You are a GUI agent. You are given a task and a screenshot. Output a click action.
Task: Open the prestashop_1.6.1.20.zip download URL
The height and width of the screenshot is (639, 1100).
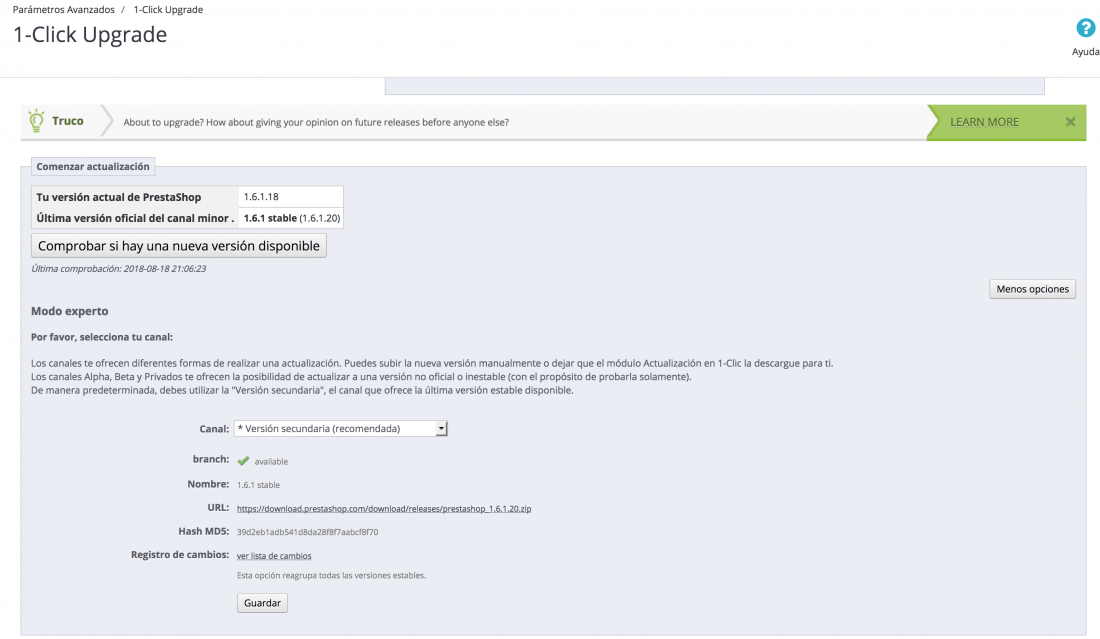point(384,509)
